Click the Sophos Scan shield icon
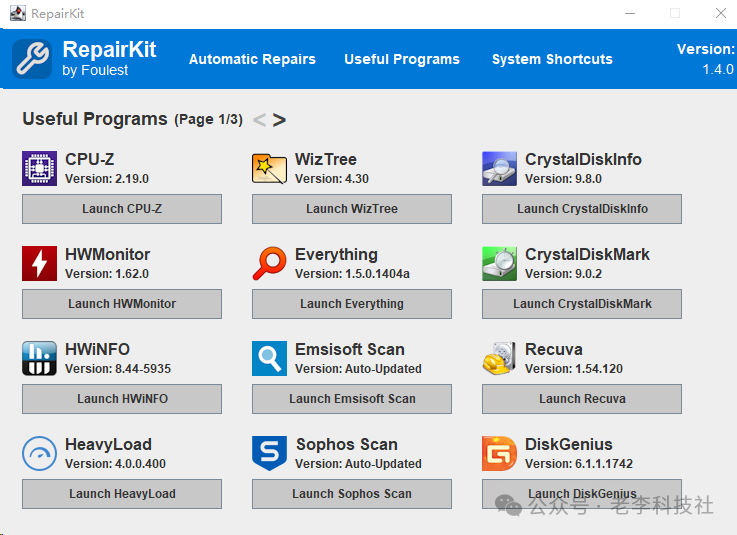The width and height of the screenshot is (737, 535). click(269, 453)
